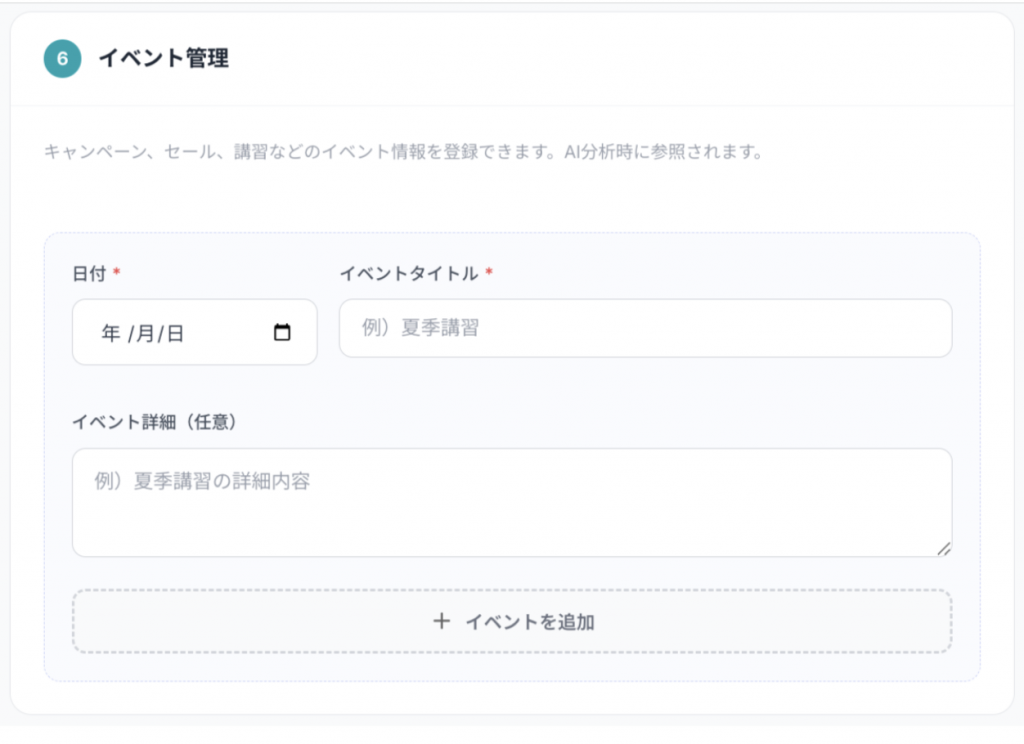This screenshot has width=1024, height=744.
Task: Click the 例）夏季講習 placeholder text
Action: pyautogui.click(x=420, y=328)
